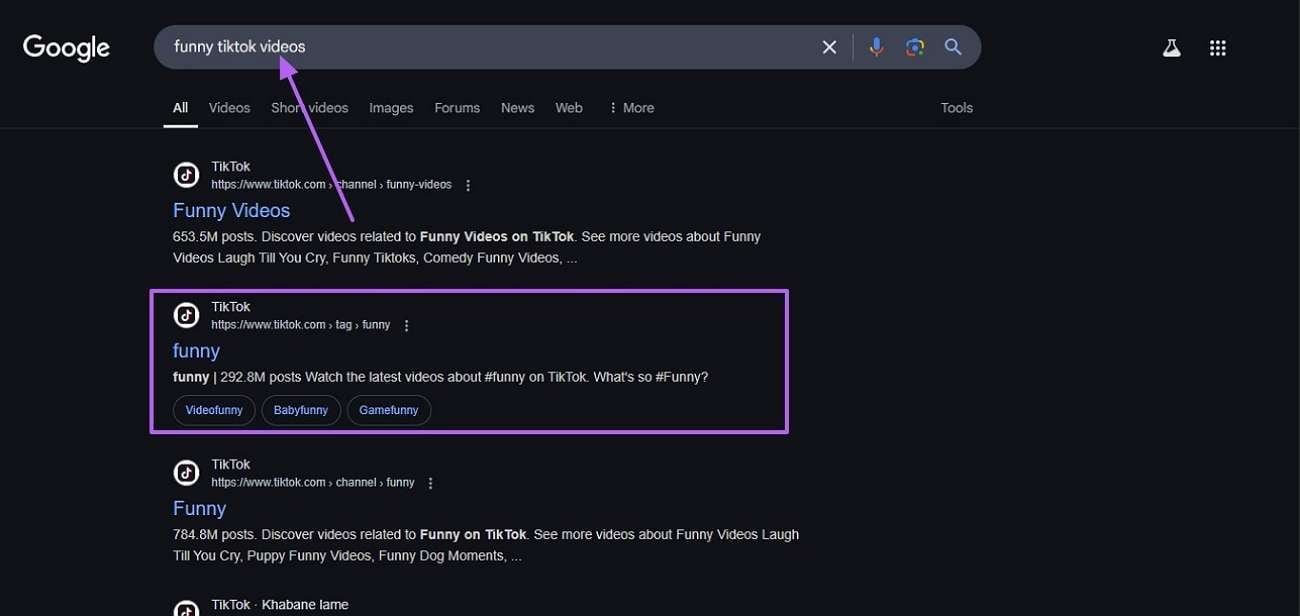Open the Funny Videos result link

coord(231,210)
